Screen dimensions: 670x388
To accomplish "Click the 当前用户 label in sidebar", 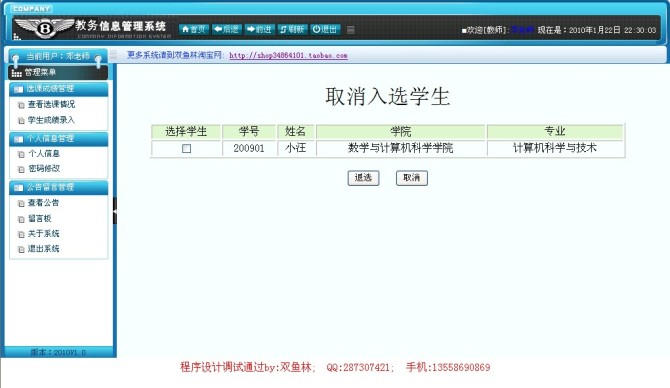I will [58, 56].
